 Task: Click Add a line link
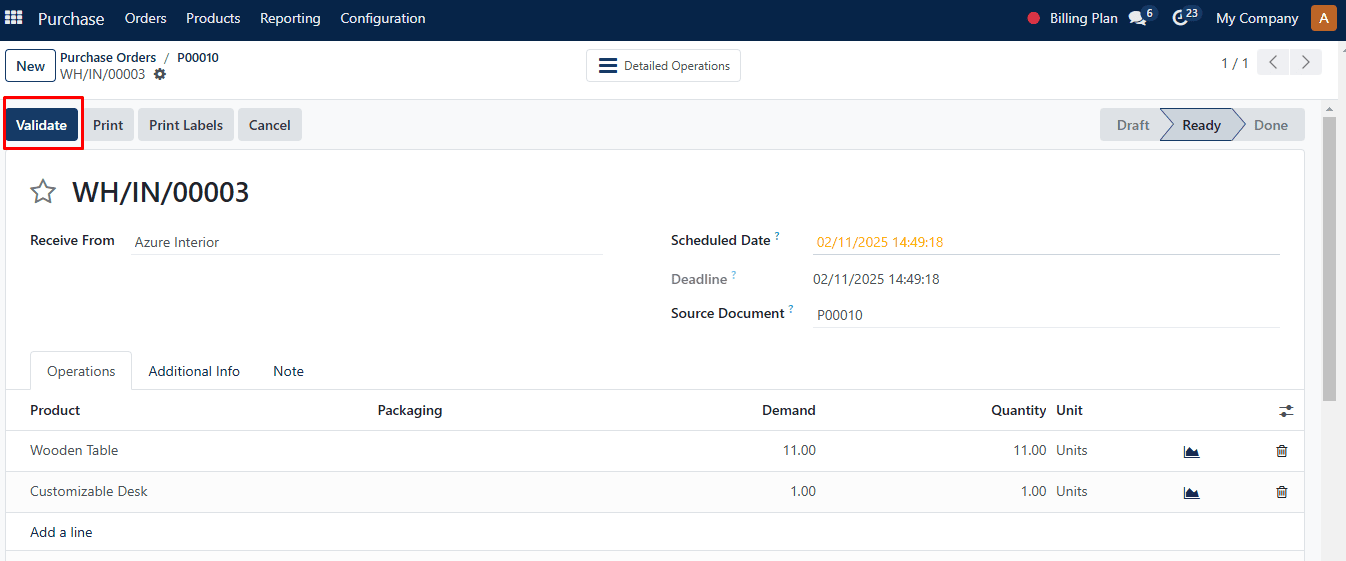[x=61, y=532]
